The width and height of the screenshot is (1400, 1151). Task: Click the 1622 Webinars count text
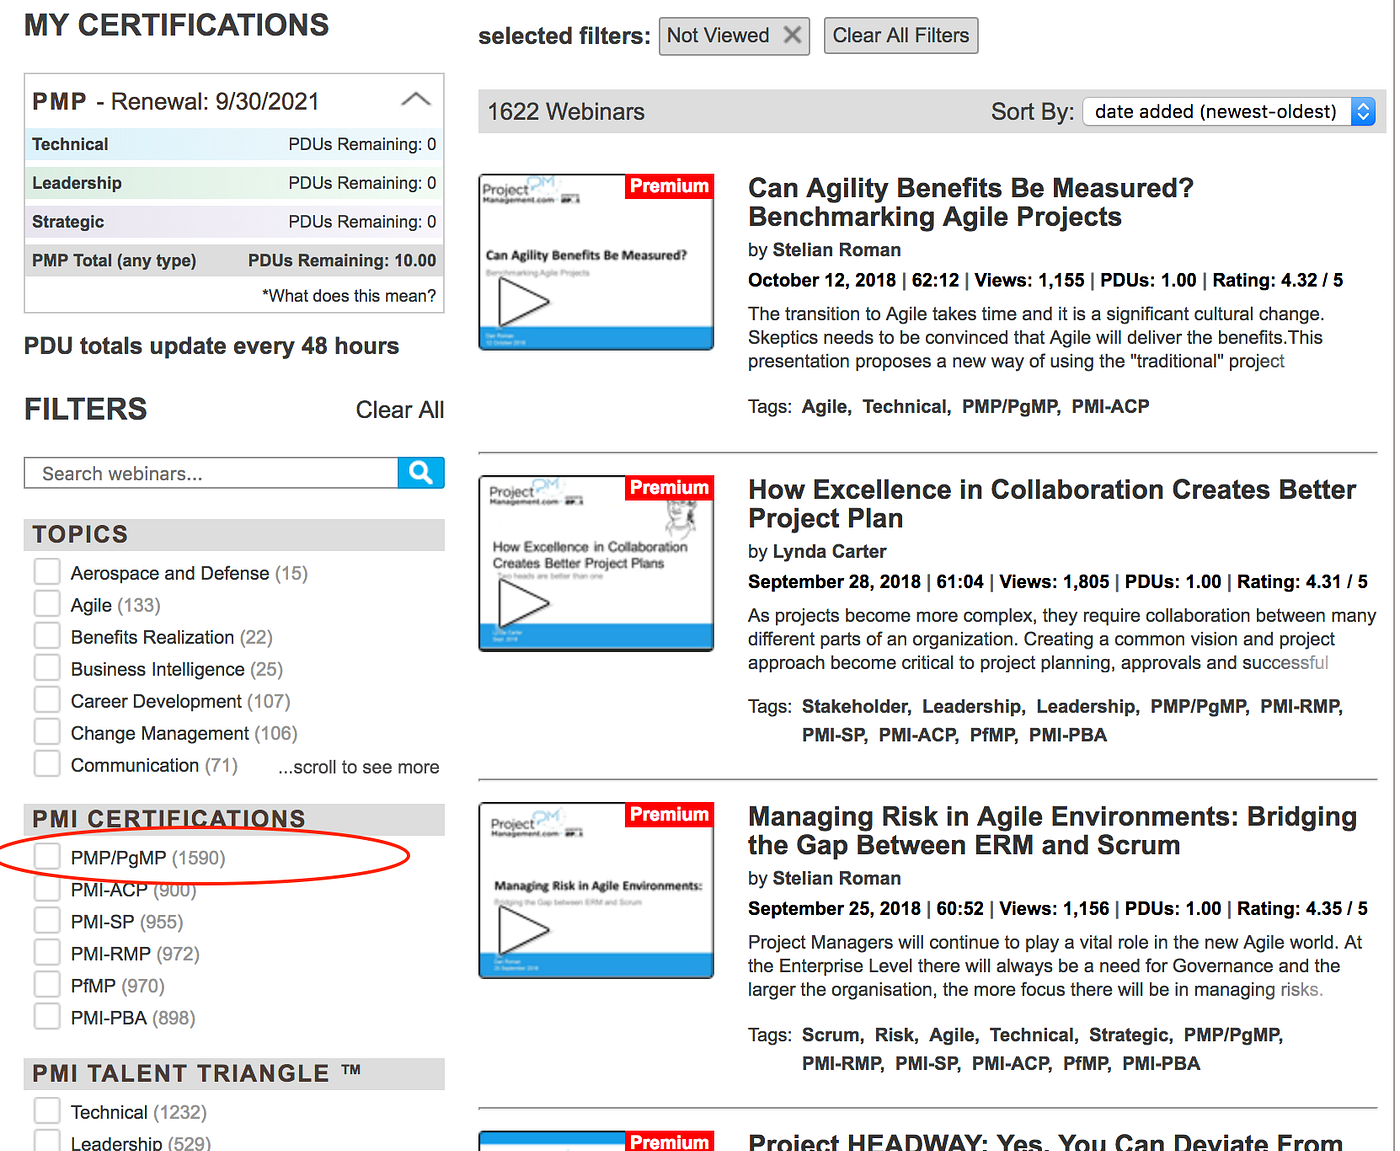click(x=566, y=112)
